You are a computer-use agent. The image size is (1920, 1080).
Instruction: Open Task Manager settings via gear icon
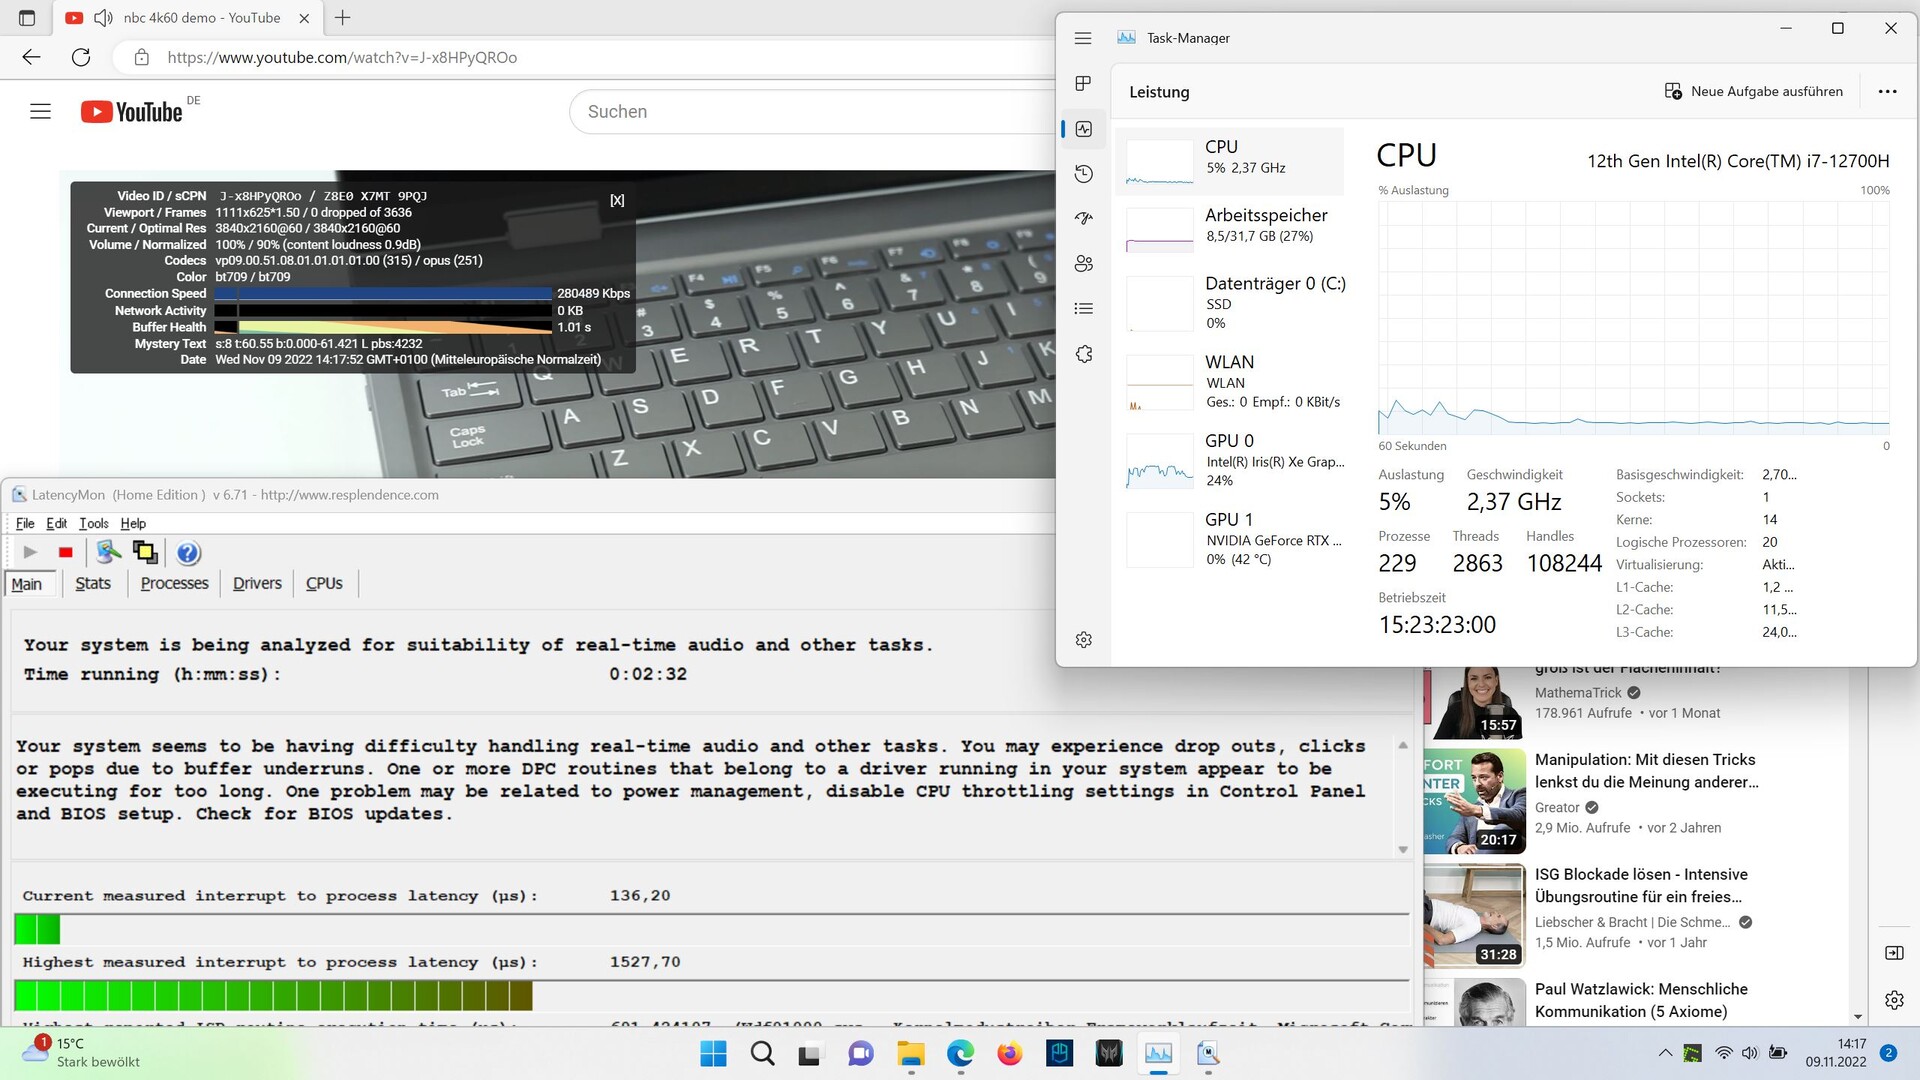pyautogui.click(x=1083, y=639)
